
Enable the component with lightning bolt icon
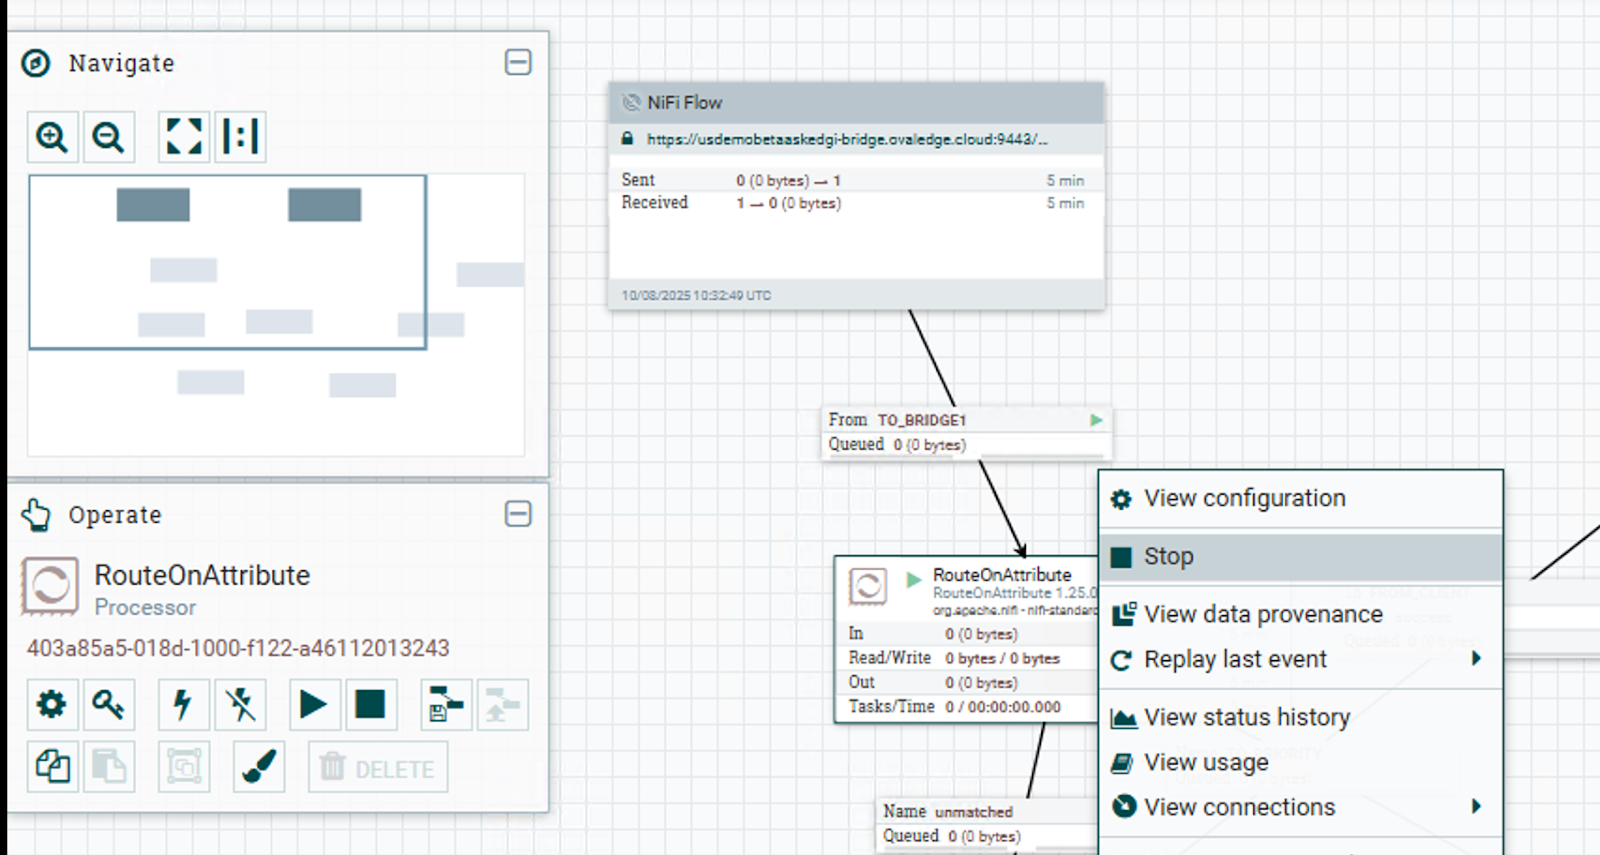click(x=183, y=705)
